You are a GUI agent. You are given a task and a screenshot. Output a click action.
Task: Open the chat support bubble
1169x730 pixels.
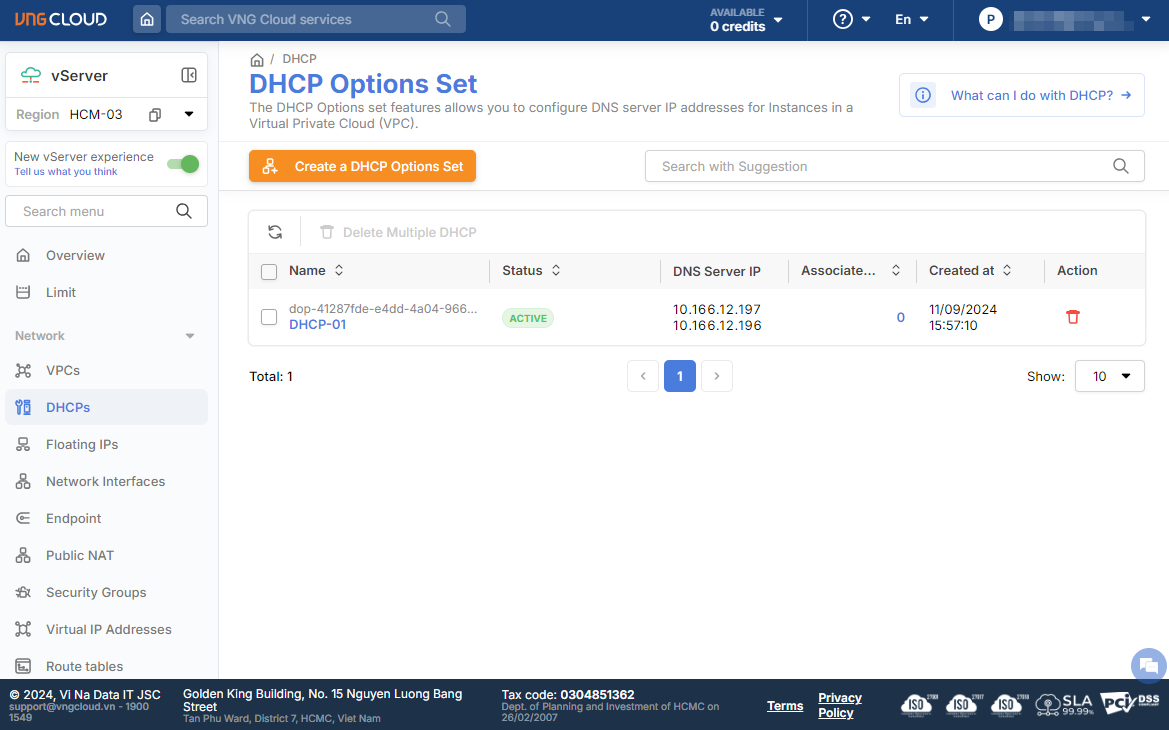[x=1148, y=665]
